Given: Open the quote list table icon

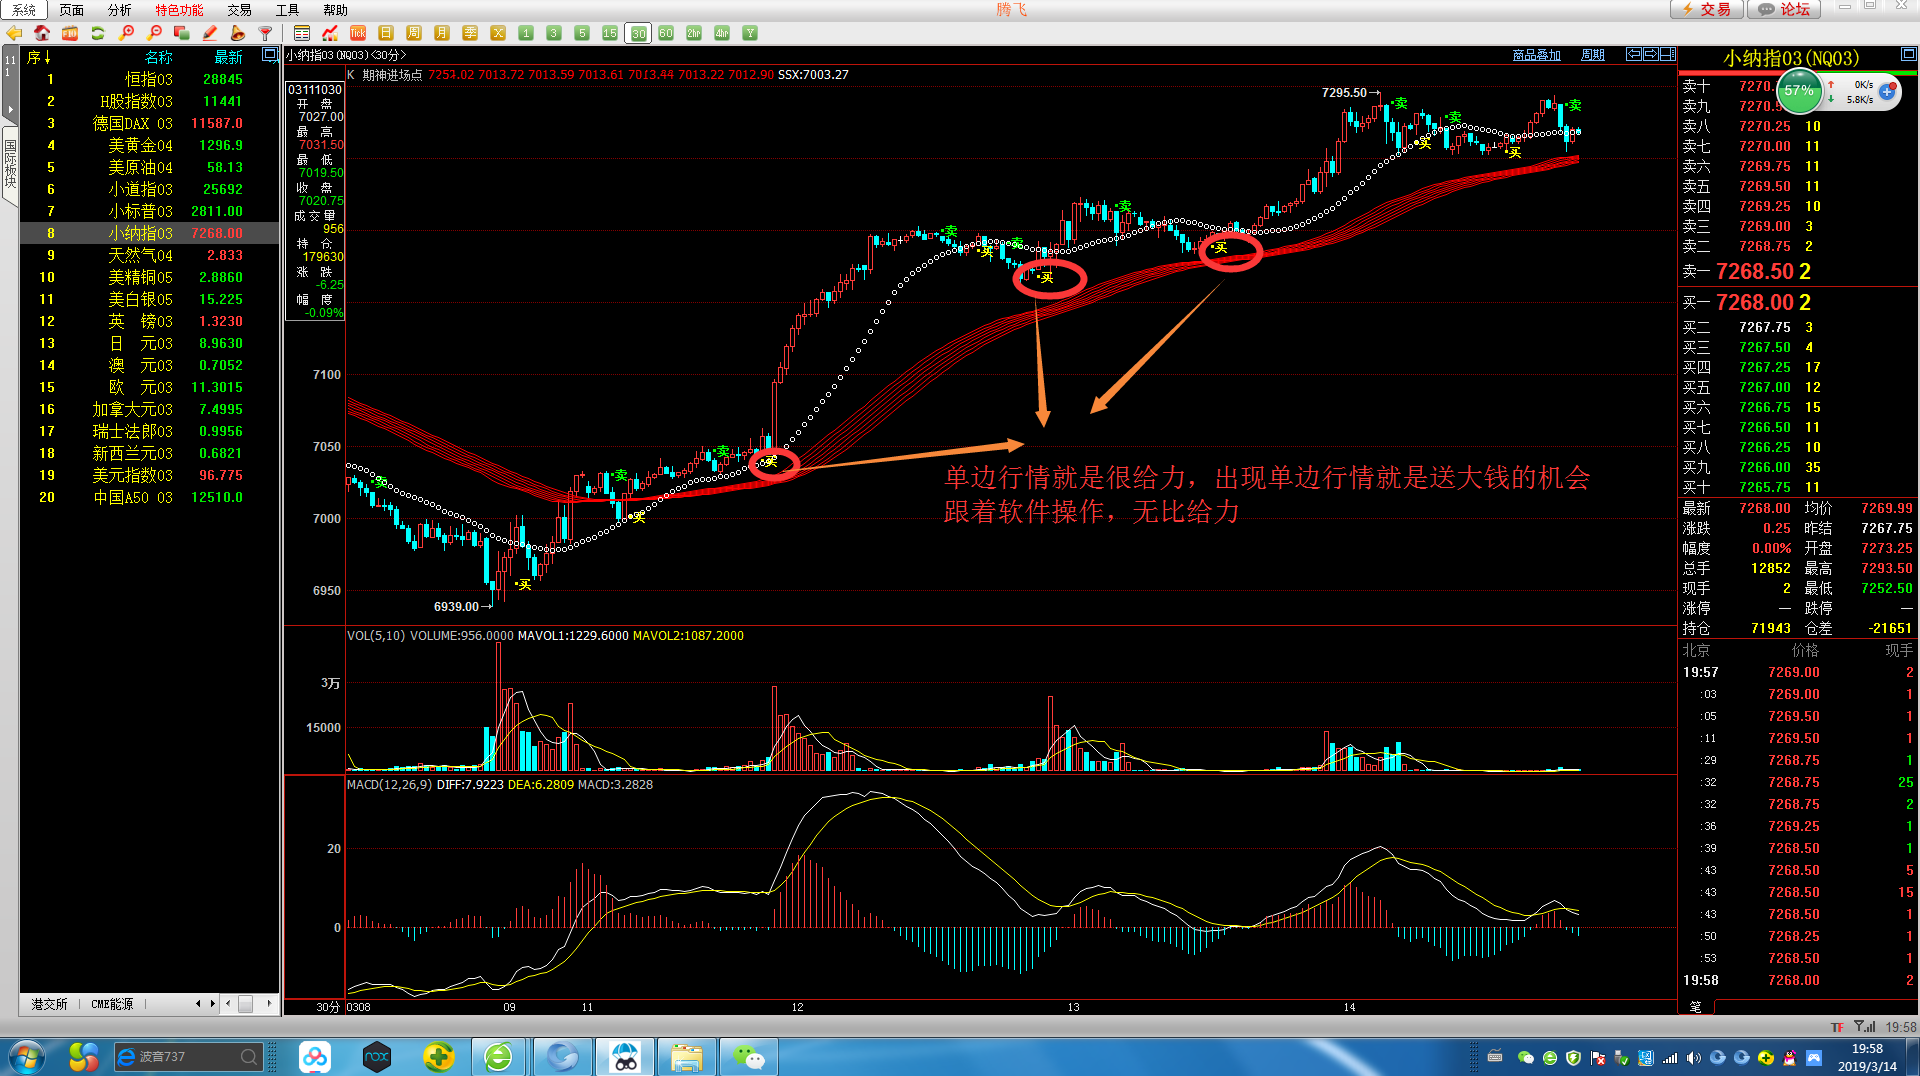Looking at the screenshot, I should click(x=302, y=33).
